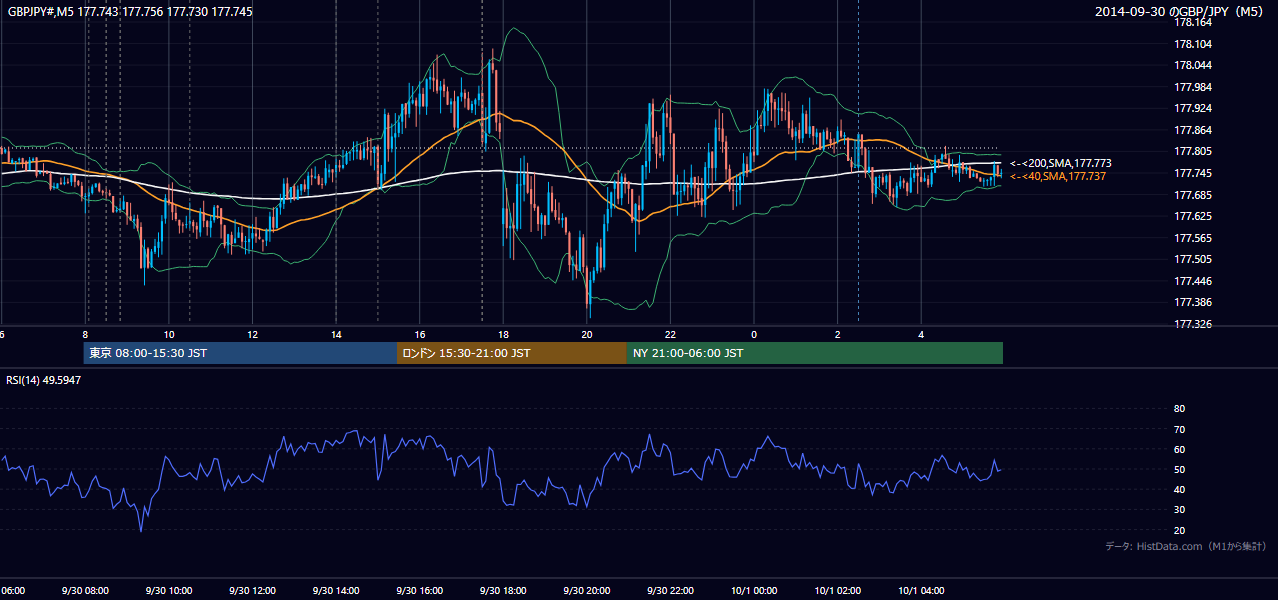This screenshot has width=1278, height=600.
Task: Click price axis label 177.745
Action: (1193, 173)
